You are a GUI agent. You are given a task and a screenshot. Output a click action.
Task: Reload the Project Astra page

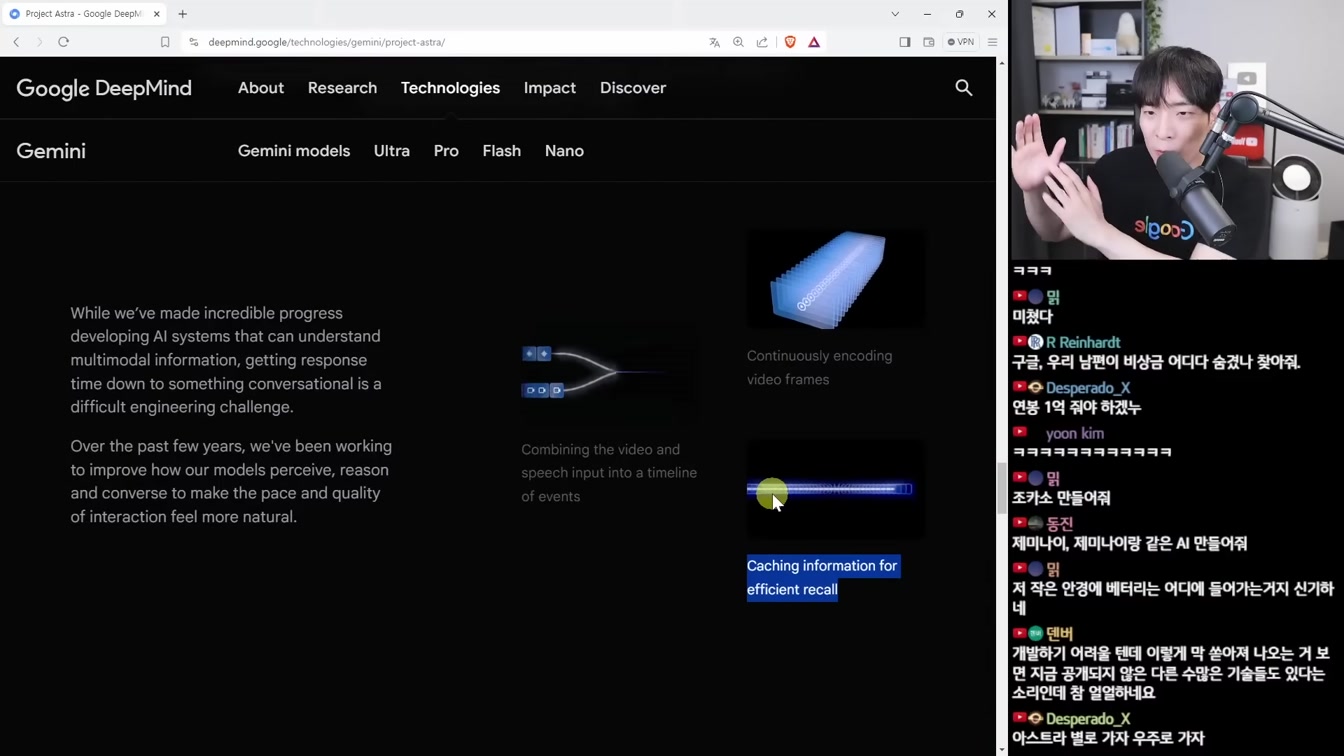click(x=63, y=42)
